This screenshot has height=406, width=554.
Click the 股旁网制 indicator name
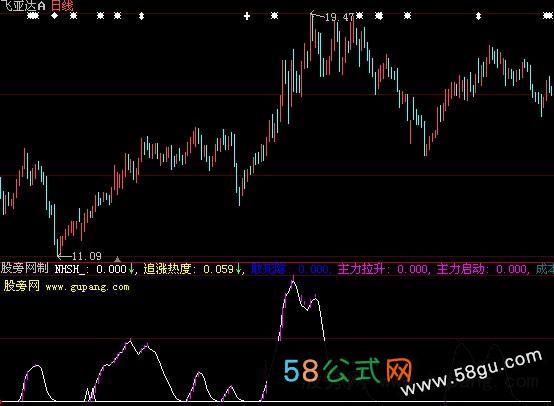25,268
